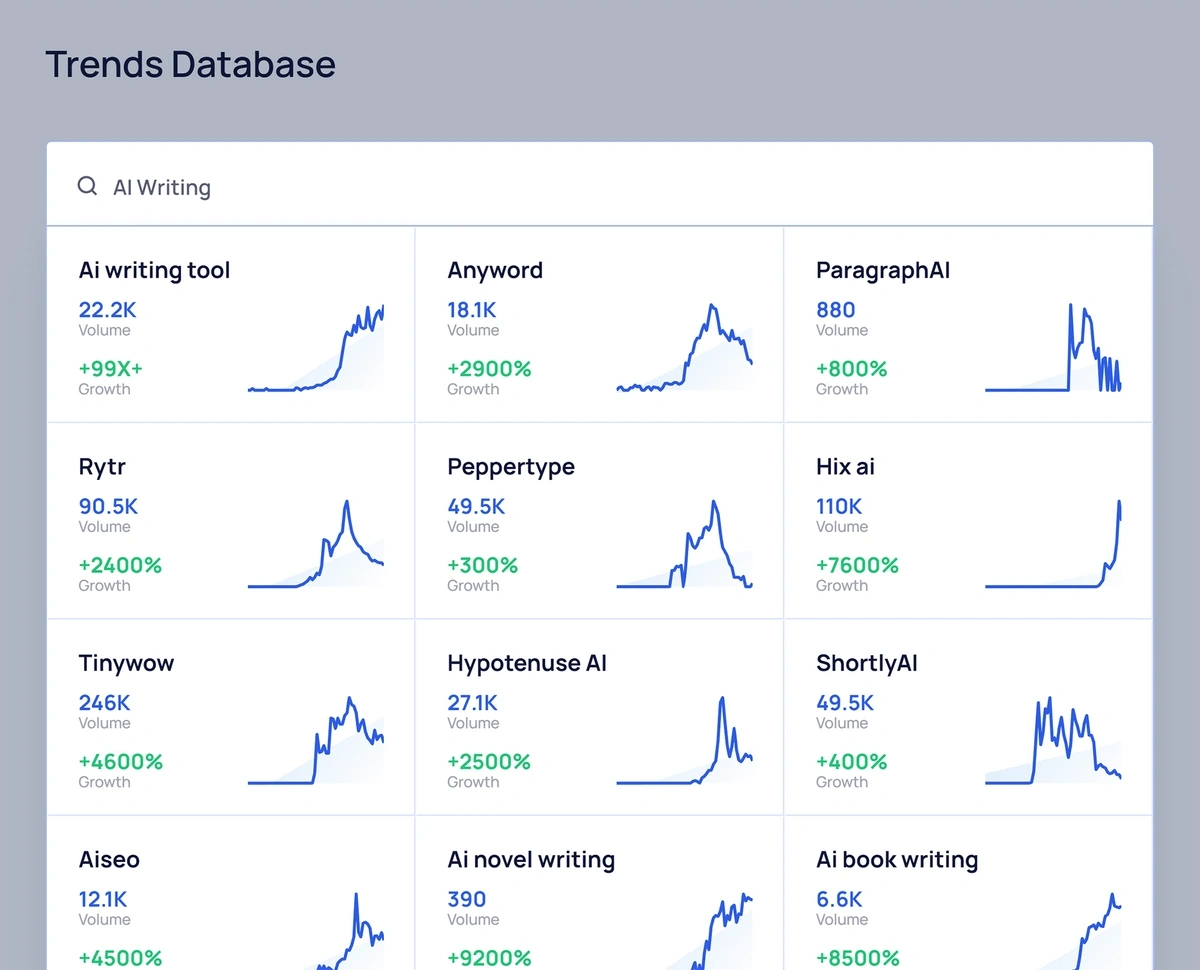Click the +400% growth value

point(852,762)
